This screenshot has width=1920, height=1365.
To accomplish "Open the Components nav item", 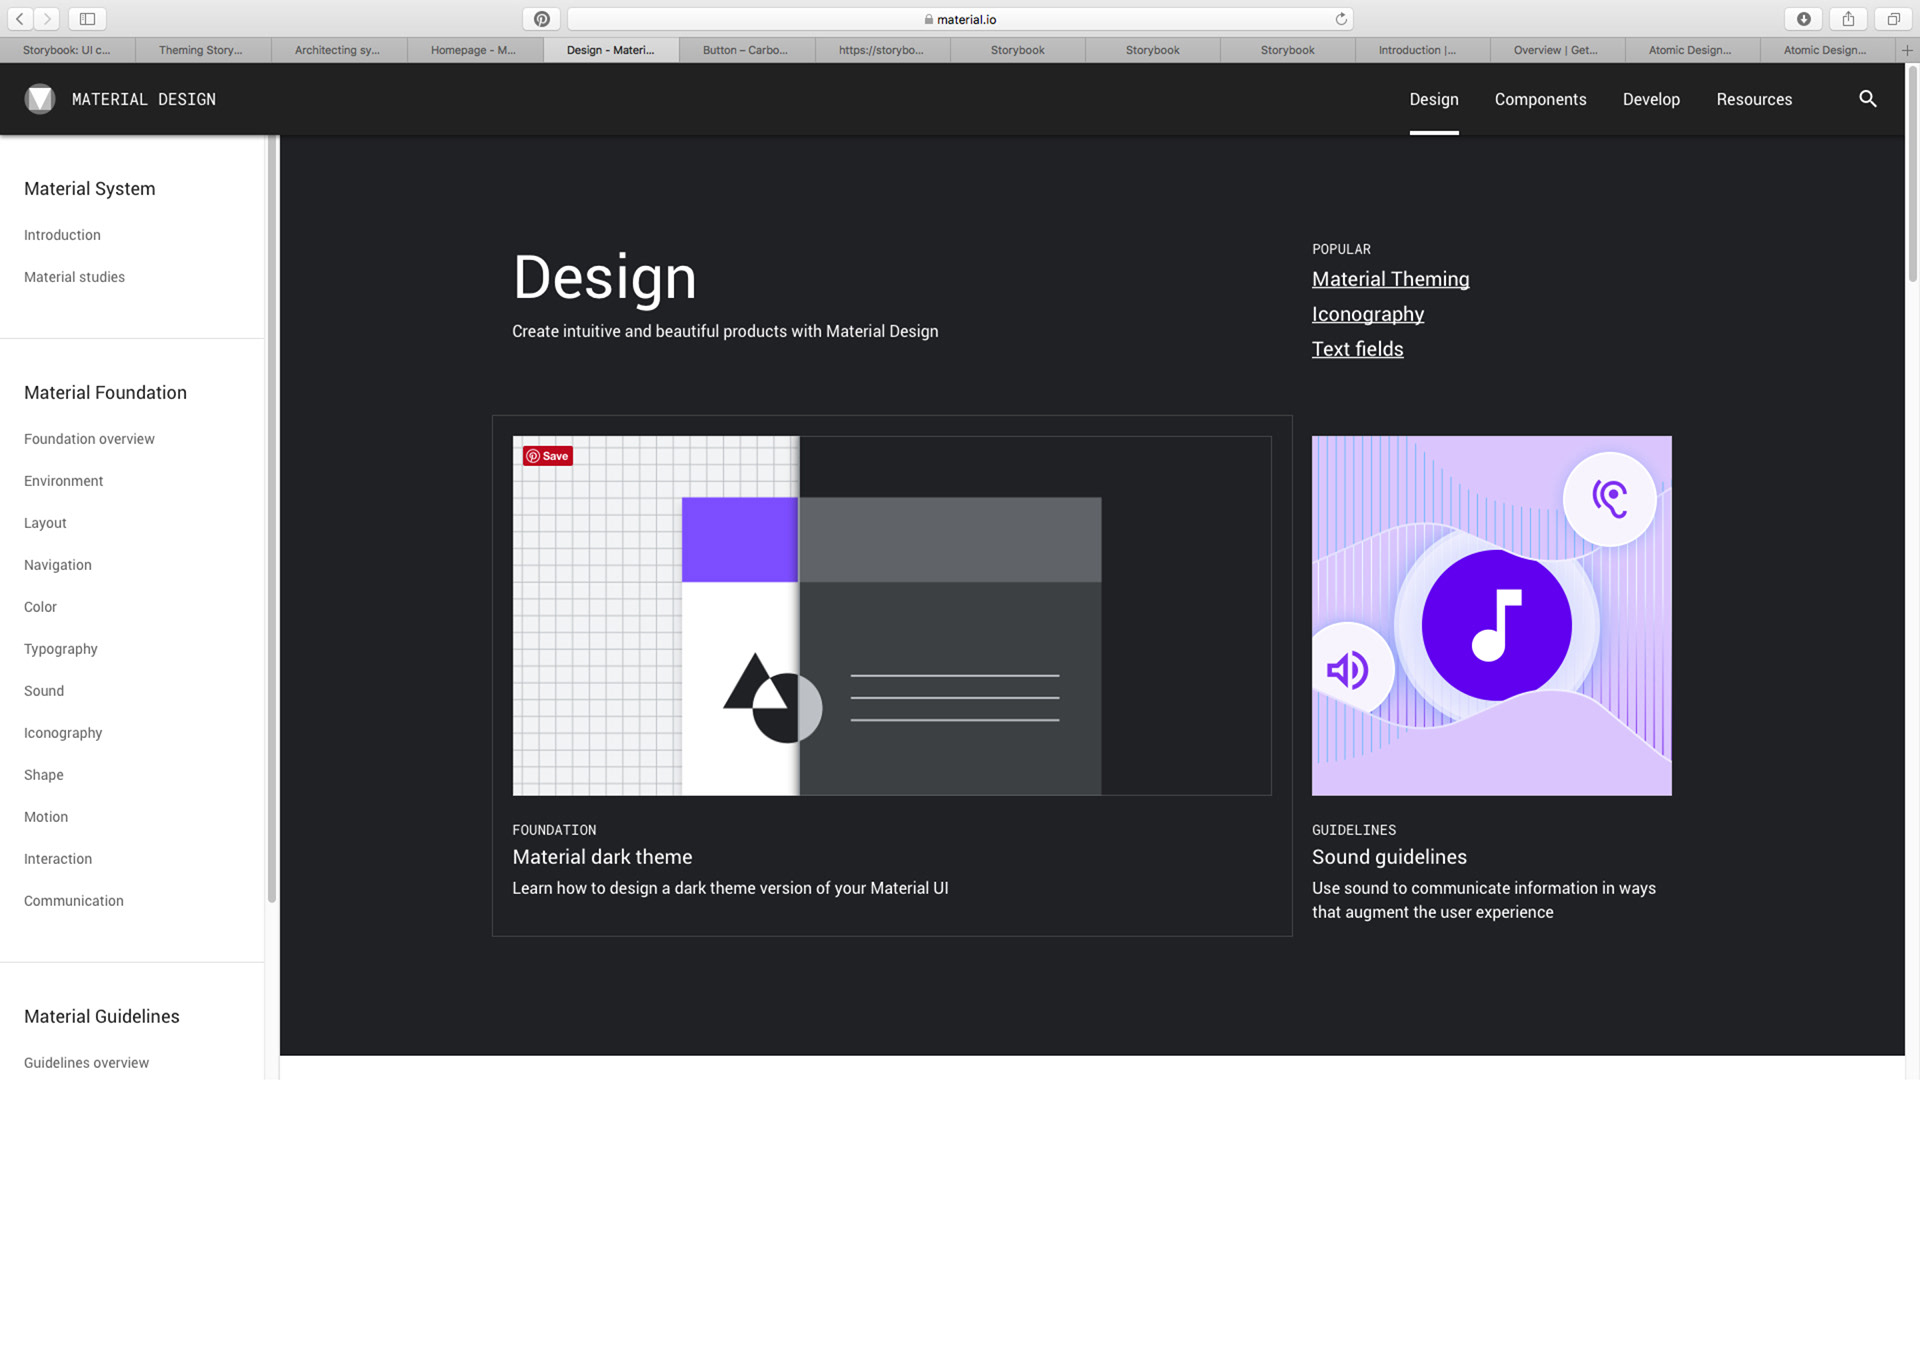I will pyautogui.click(x=1540, y=99).
